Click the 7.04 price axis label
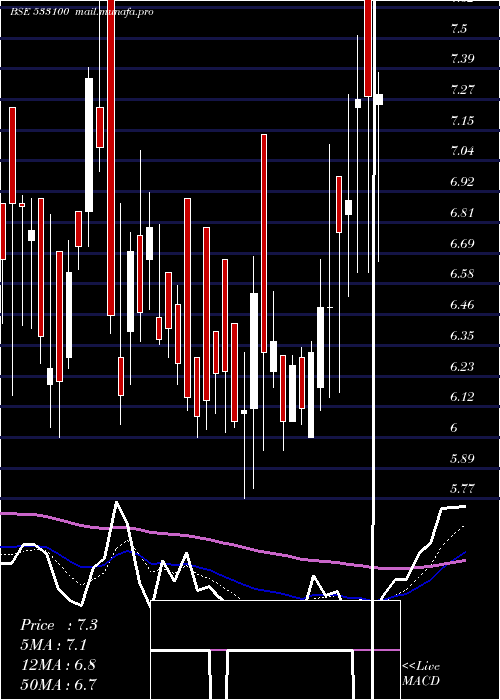This screenshot has height=700, width=500. point(462,151)
